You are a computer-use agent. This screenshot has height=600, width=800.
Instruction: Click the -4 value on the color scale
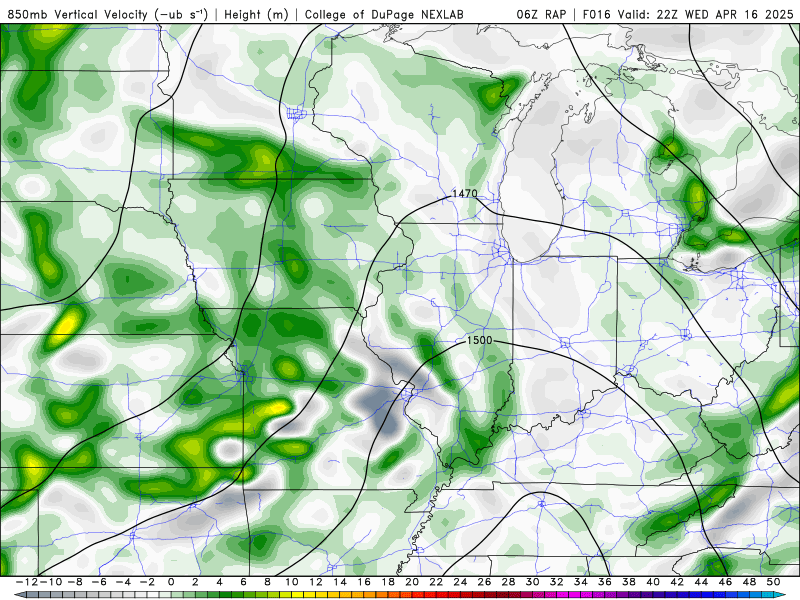click(123, 582)
